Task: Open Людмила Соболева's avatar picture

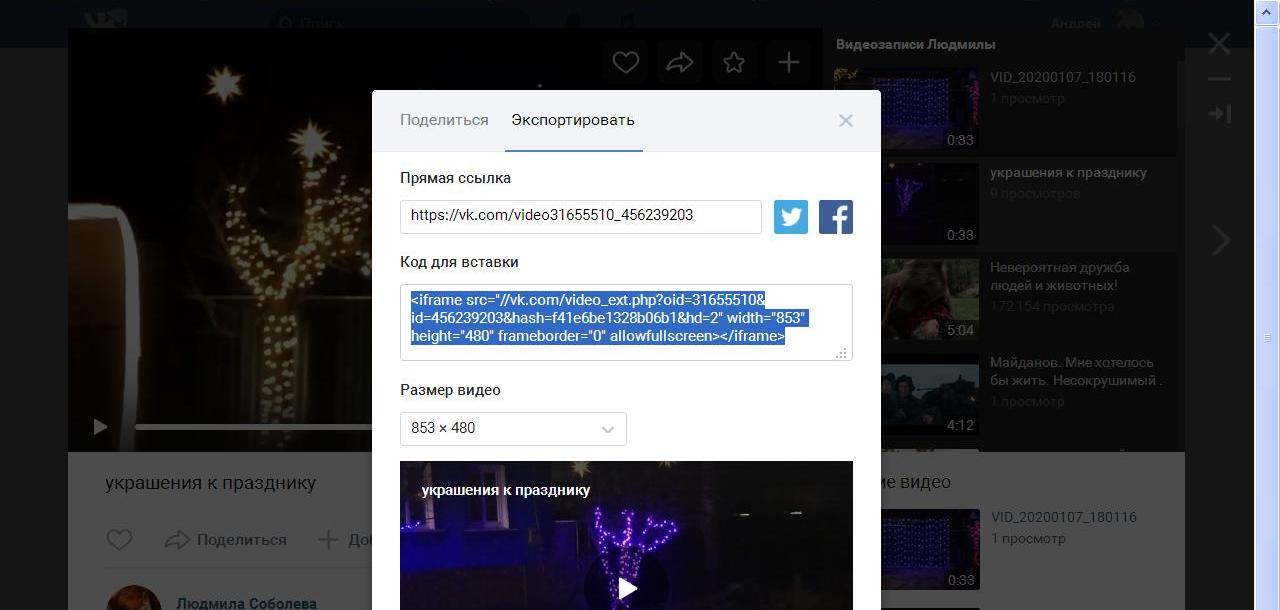Action: [x=134, y=597]
